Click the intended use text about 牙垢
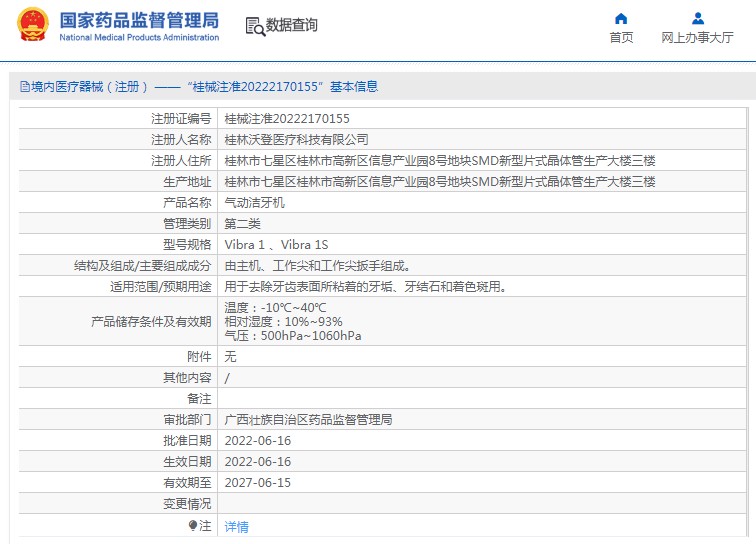Screen dimensions: 756x544 pos(365,287)
